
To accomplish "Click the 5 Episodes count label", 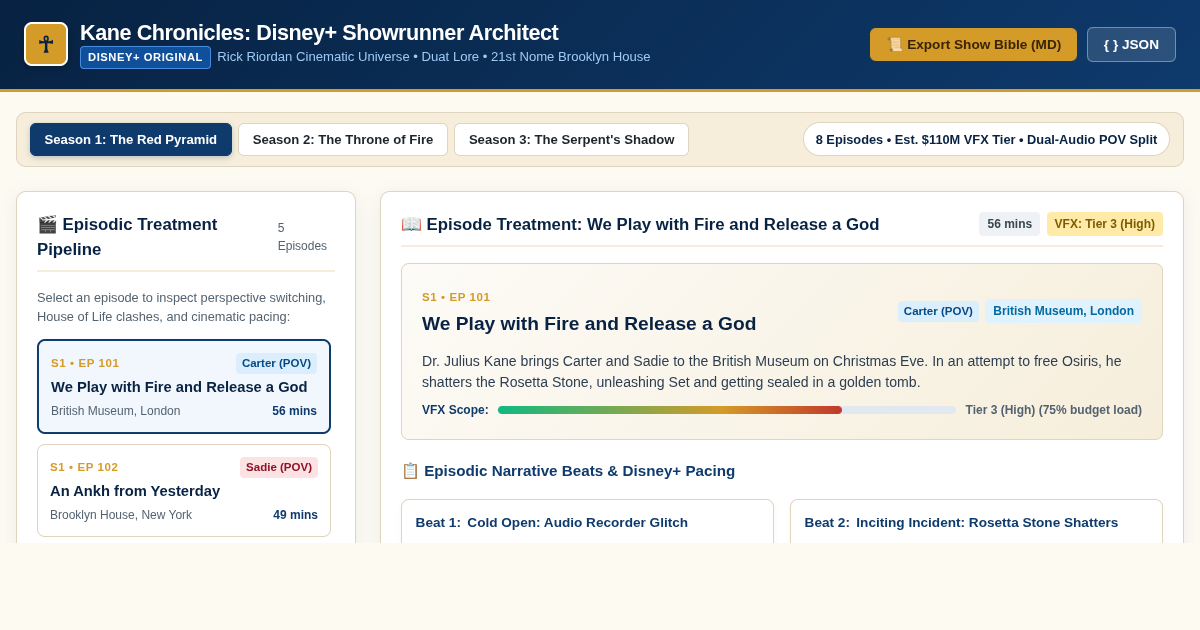I will pyautogui.click(x=302, y=237).
